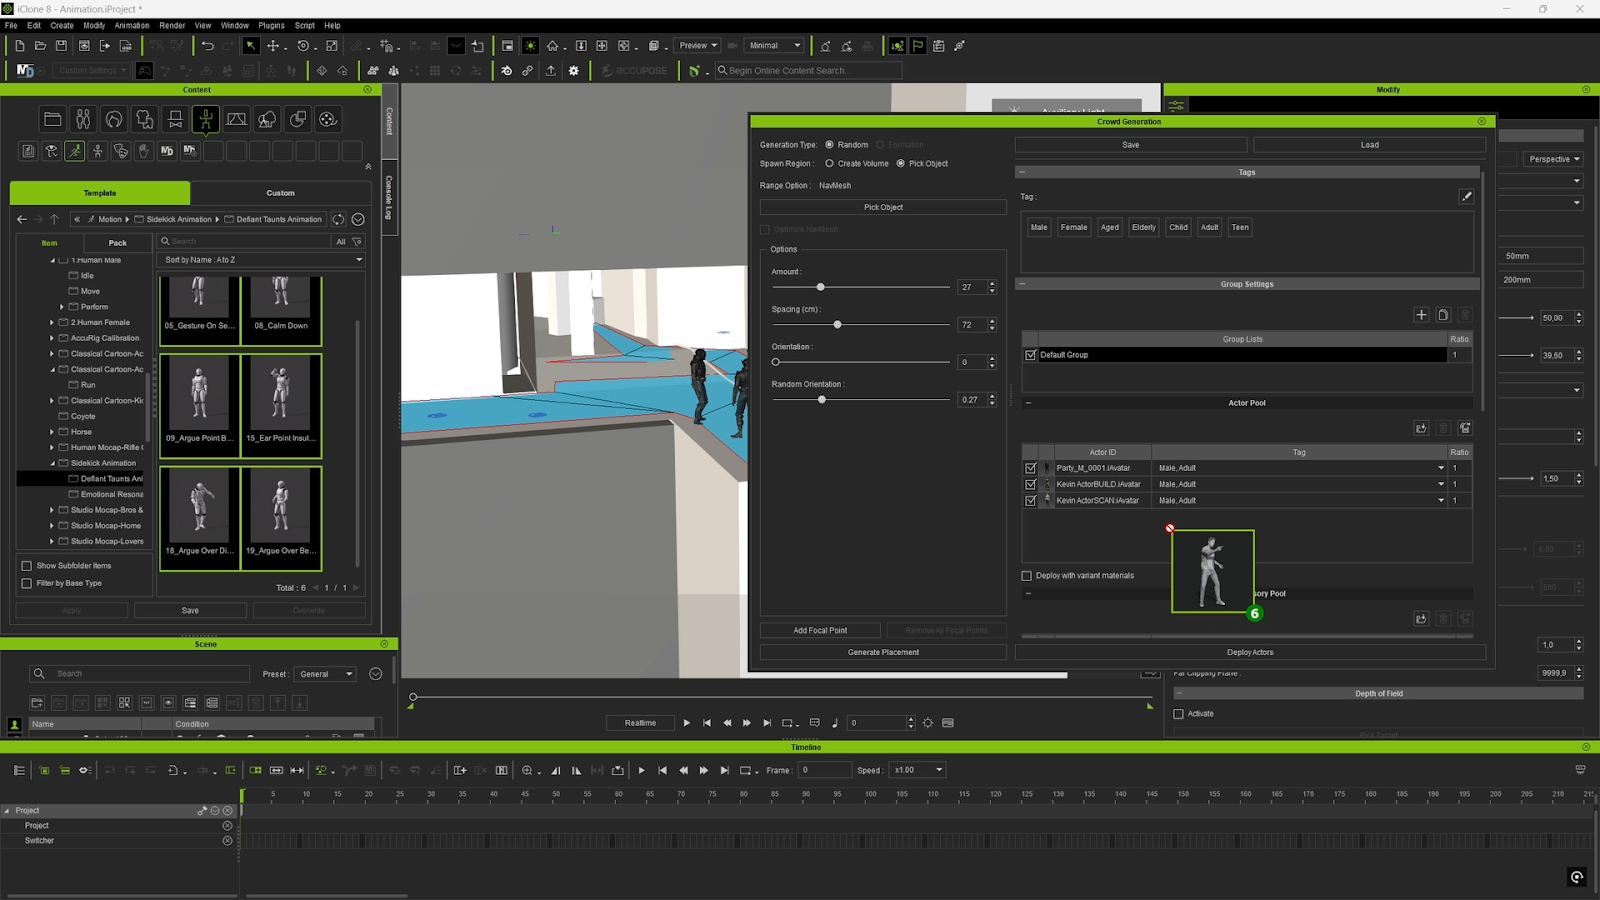Select the Motion subcategory icon
The width and height of the screenshot is (1600, 900).
click(75, 151)
